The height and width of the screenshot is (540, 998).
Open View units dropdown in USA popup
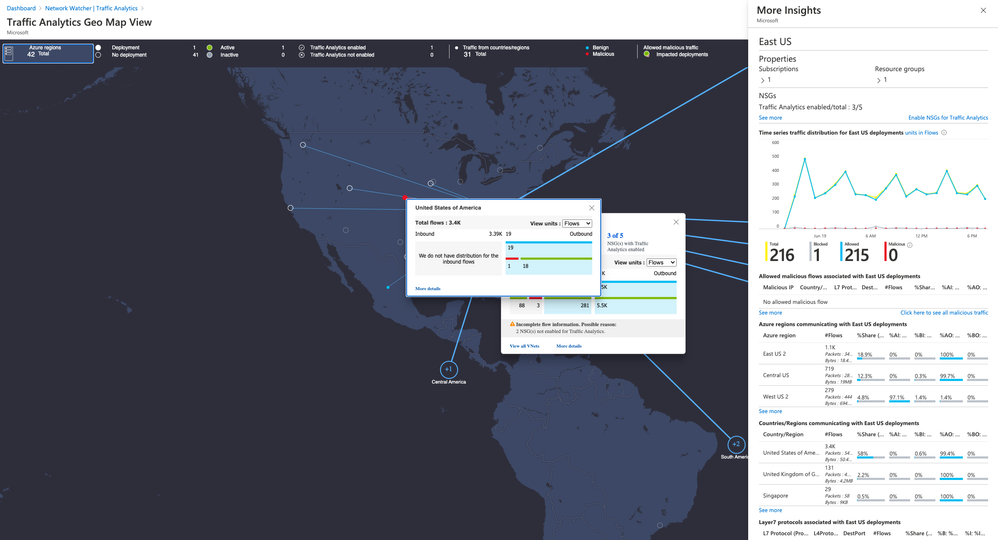tap(577, 224)
